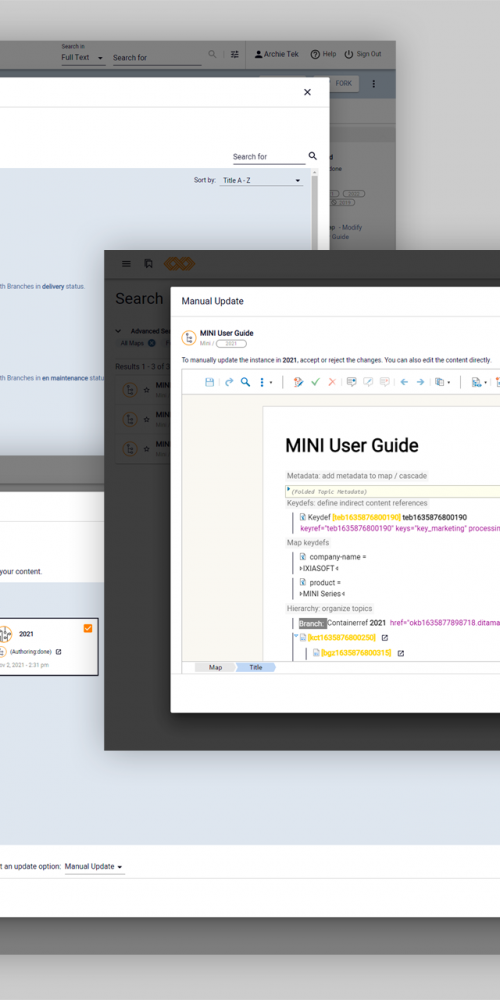Accept change with the green checkmark icon

coord(315,382)
